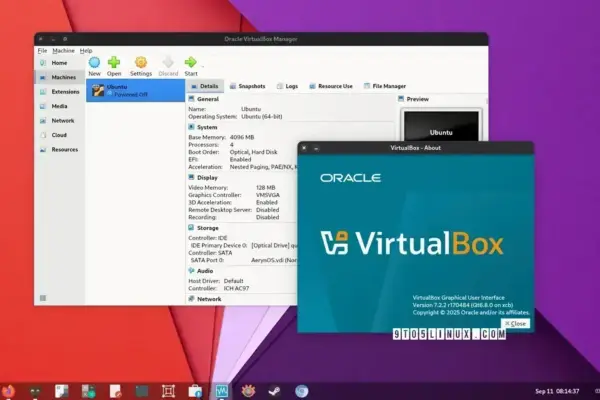This screenshot has width=600, height=400.
Task: Click the About dialog minimize button
Action: (316, 148)
